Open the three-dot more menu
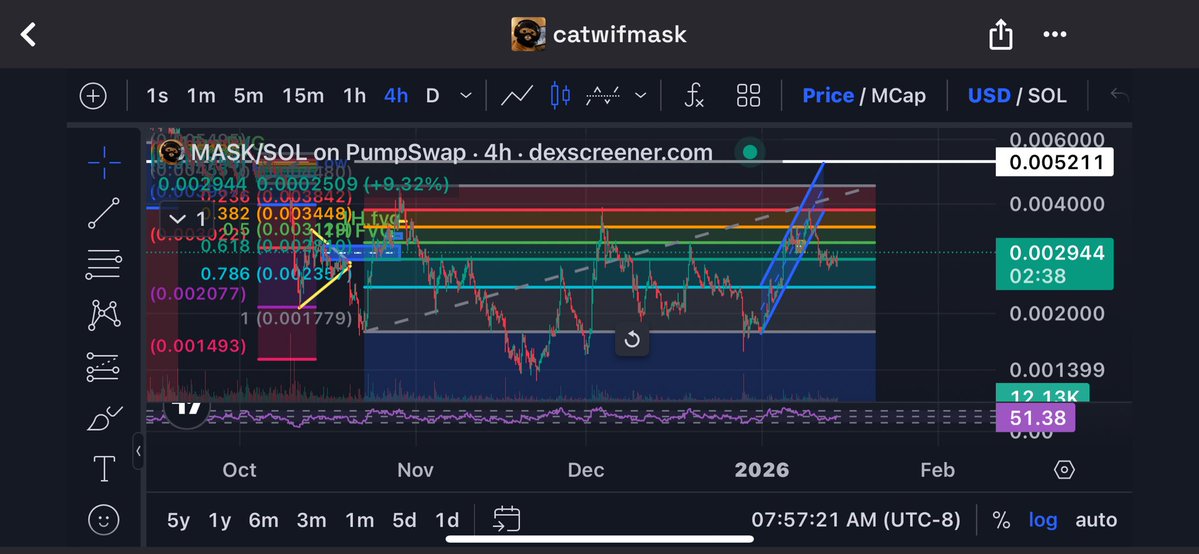Image resolution: width=1199 pixels, height=554 pixels. point(1054,34)
